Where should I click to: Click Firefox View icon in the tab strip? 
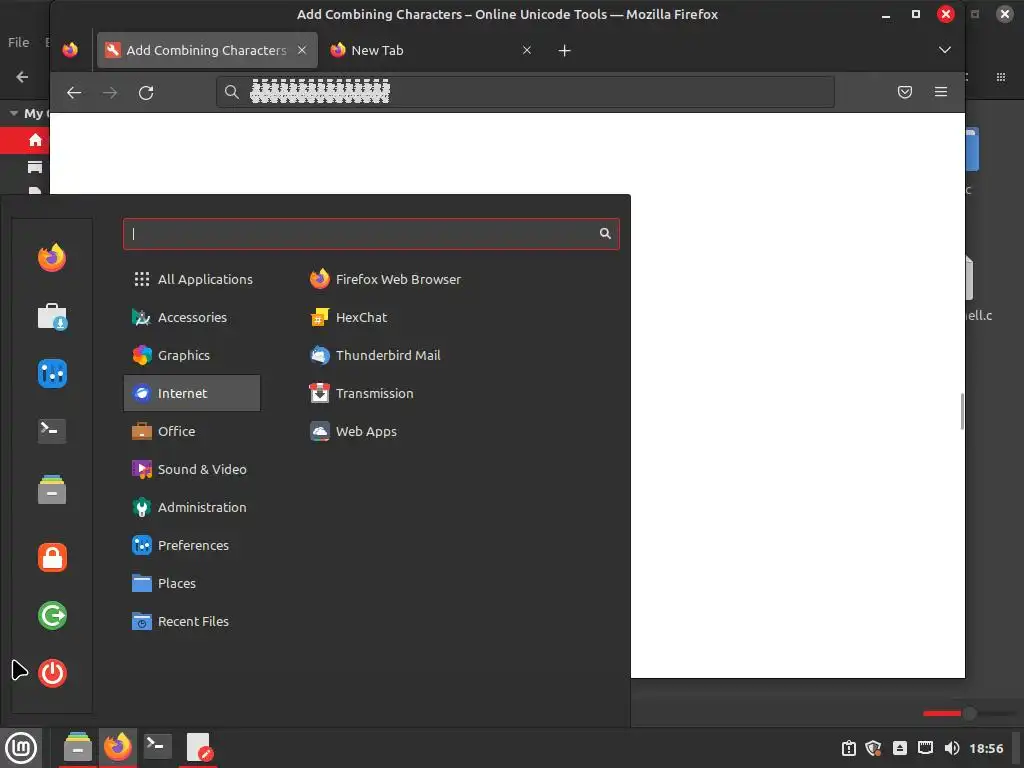click(70, 50)
